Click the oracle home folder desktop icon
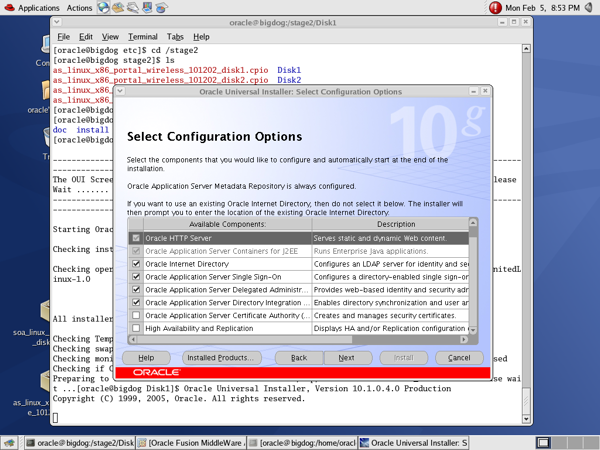Image resolution: width=600 pixels, height=450 pixels. 45,91
